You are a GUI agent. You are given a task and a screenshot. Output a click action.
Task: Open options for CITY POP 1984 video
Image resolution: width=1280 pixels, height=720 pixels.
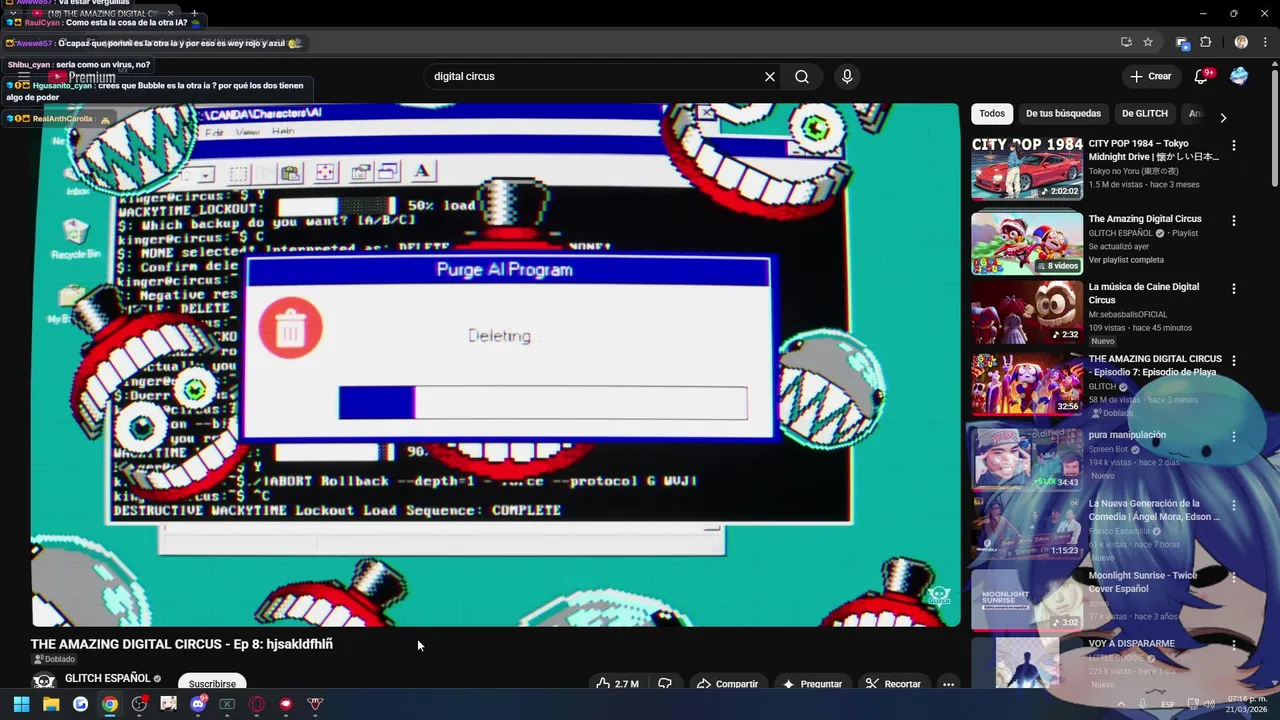1233,146
